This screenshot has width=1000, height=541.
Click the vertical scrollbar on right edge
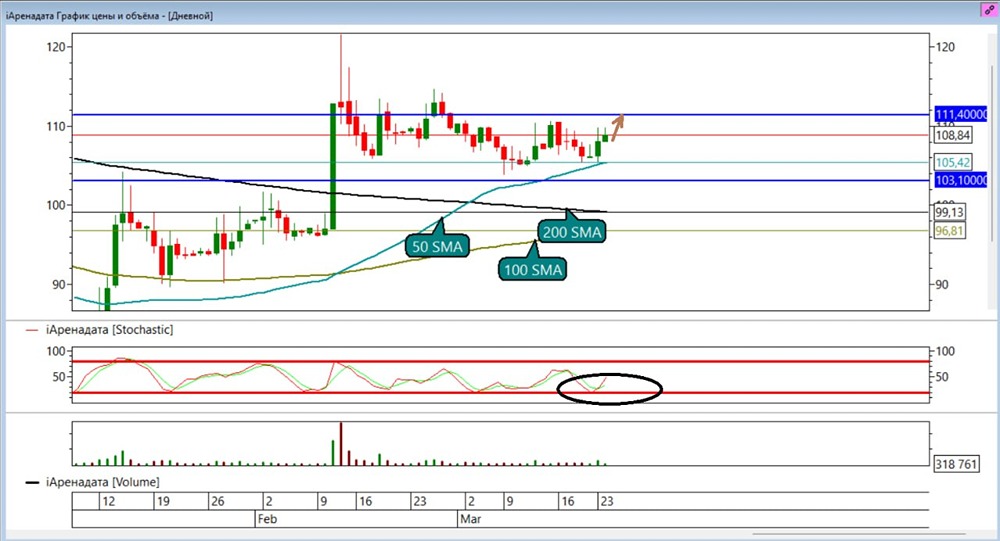click(x=992, y=153)
